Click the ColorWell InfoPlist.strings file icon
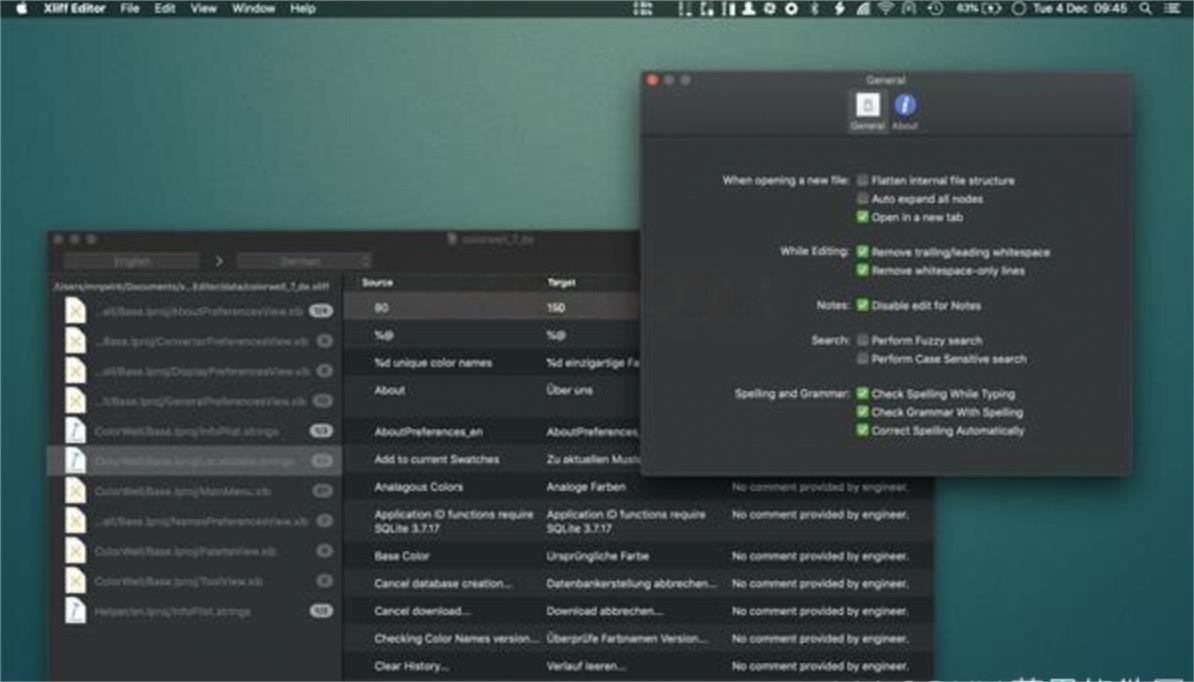The height and width of the screenshot is (682, 1194). pos(75,431)
